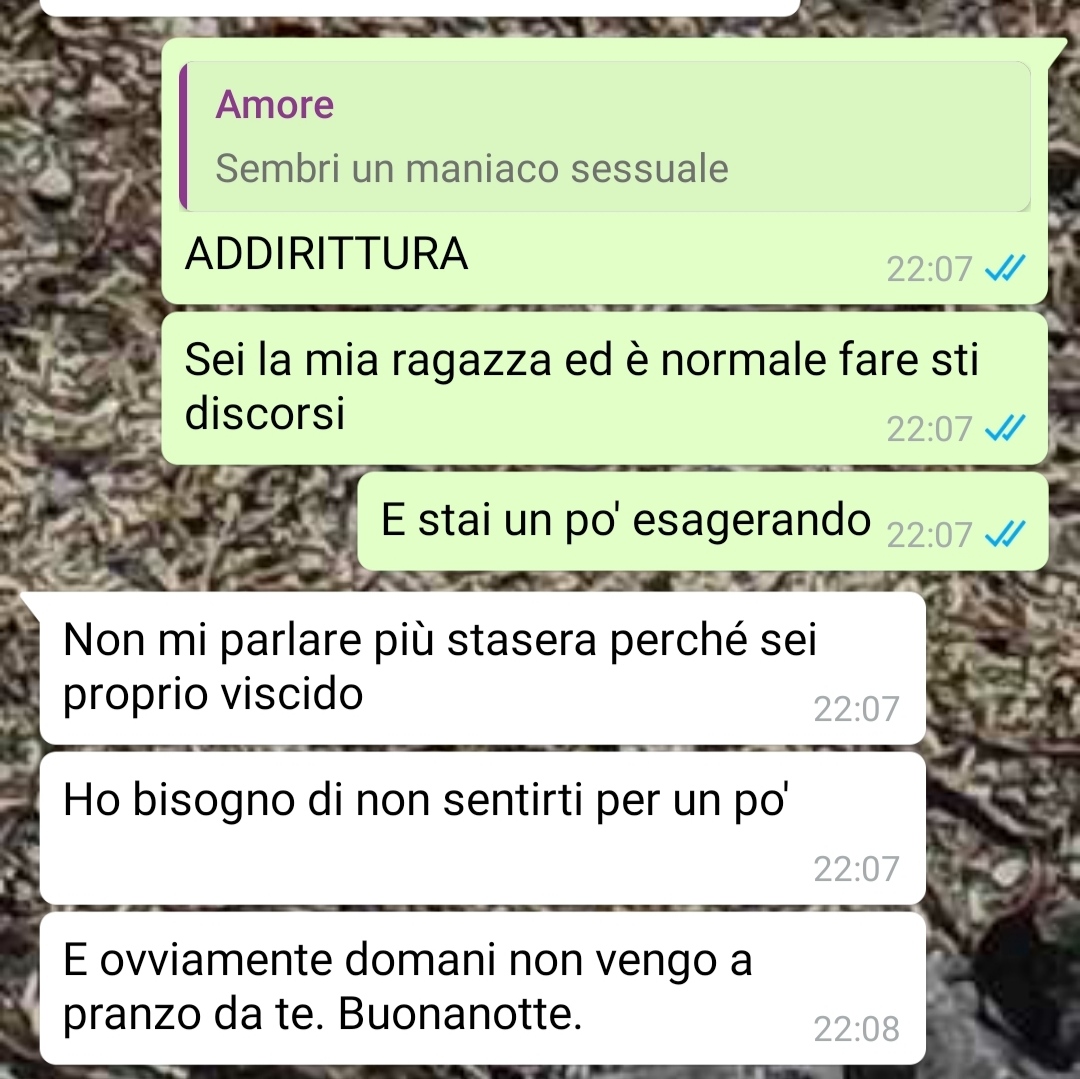Viewport: 1080px width, 1079px height.
Task: Tap 22:07 timestamp under 'Ho bisogno' message
Action: click(856, 869)
